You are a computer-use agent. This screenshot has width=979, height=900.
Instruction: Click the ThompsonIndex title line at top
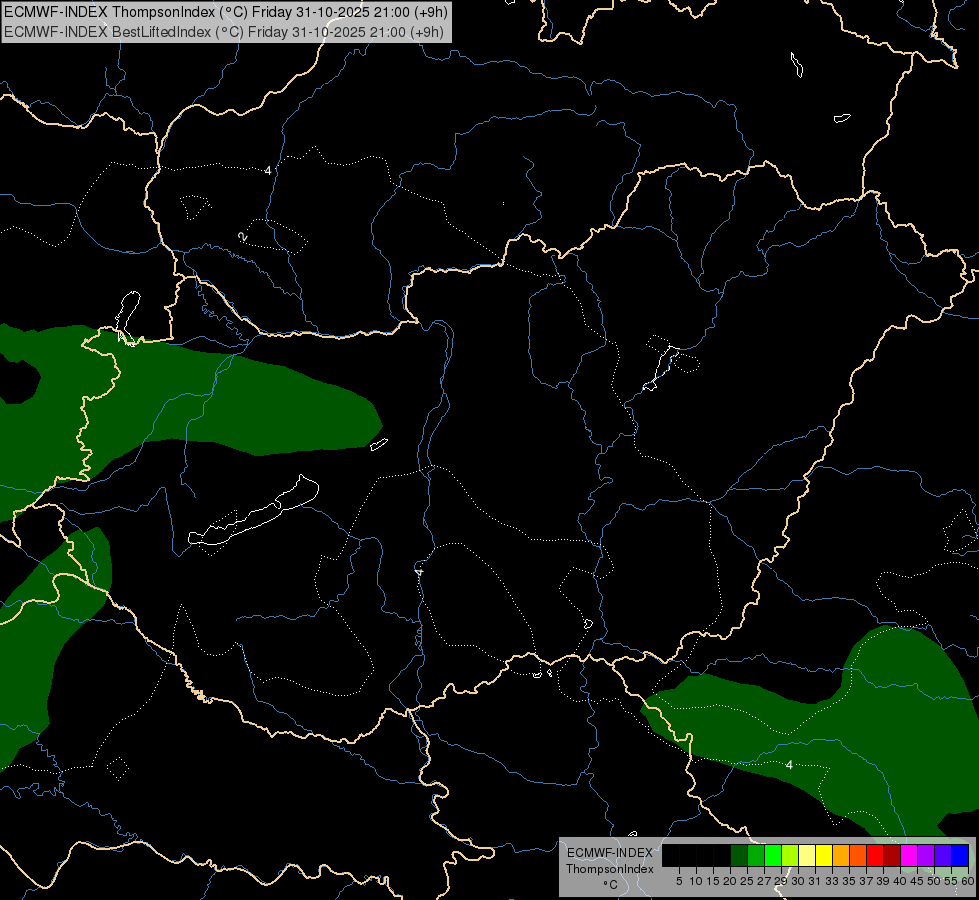225,12
